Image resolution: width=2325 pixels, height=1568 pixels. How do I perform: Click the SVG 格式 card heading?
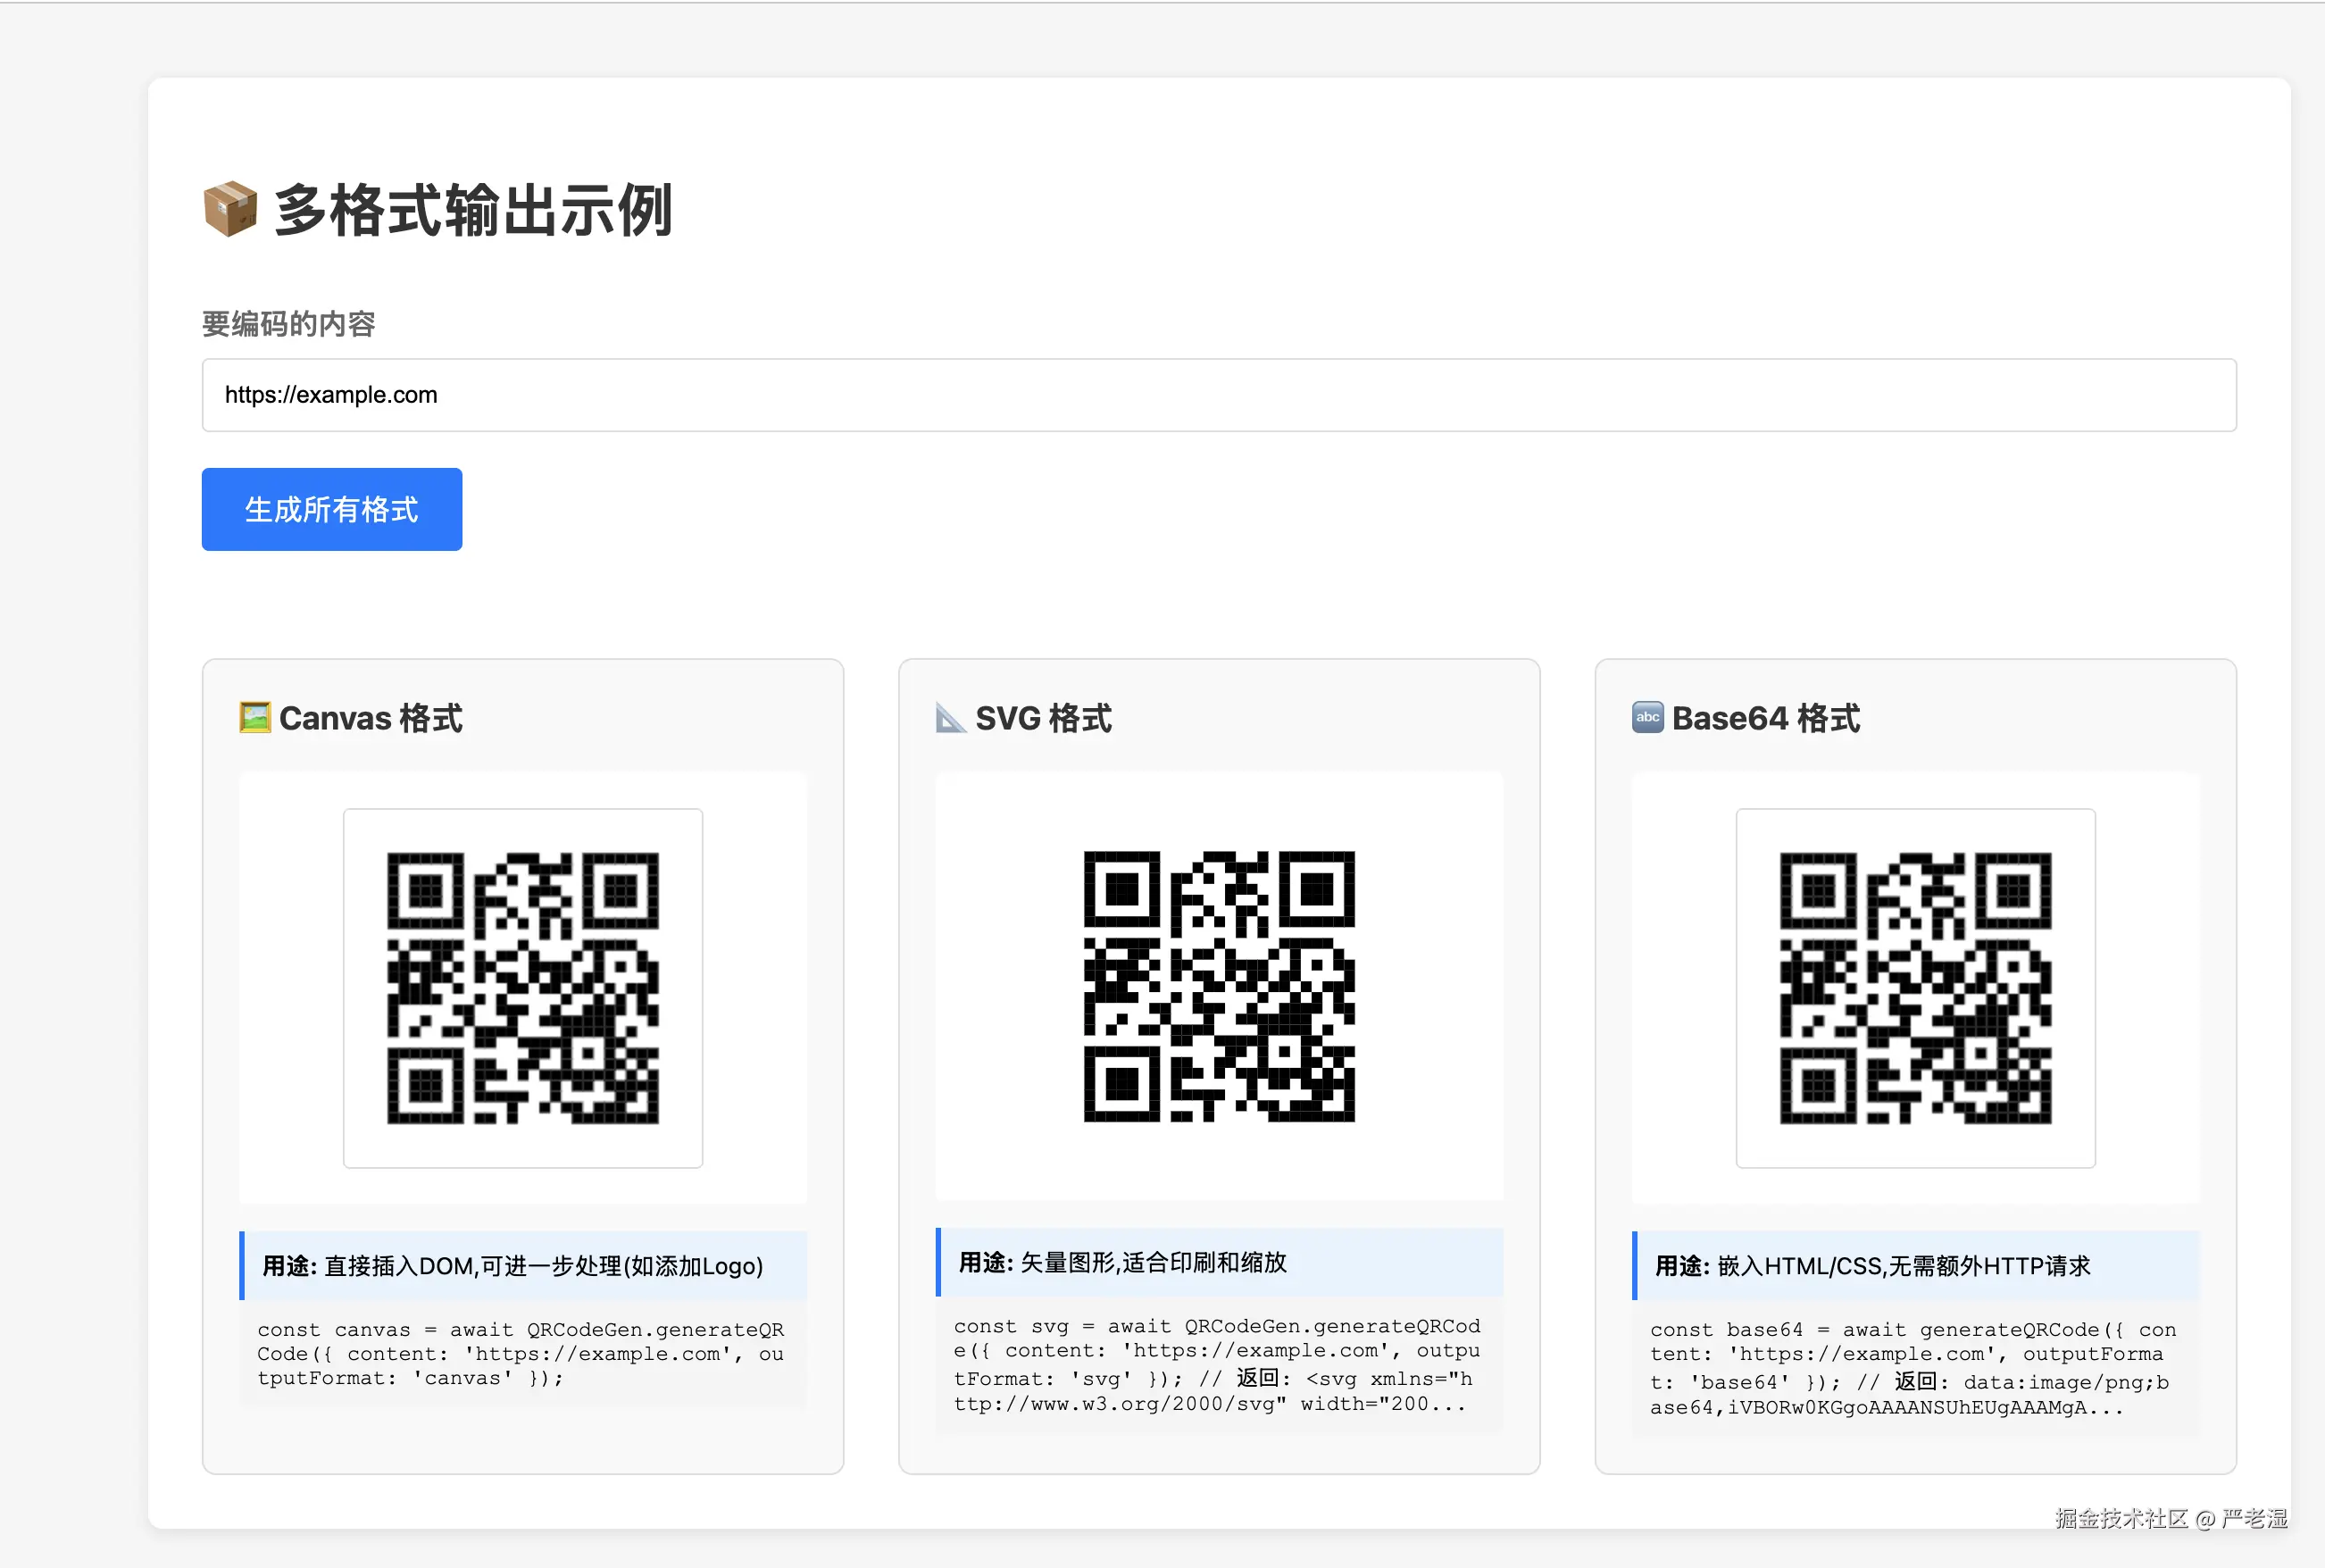click(1043, 718)
